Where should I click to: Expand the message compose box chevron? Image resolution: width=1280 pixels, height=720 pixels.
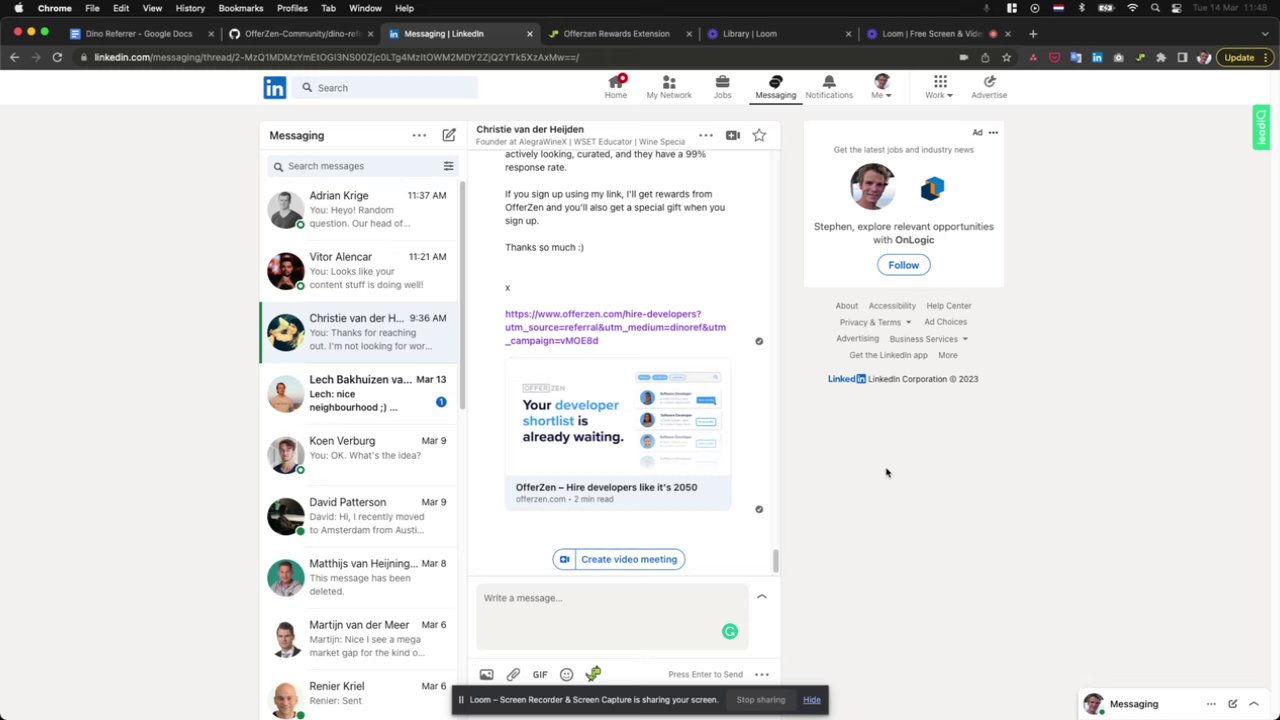[x=762, y=597]
